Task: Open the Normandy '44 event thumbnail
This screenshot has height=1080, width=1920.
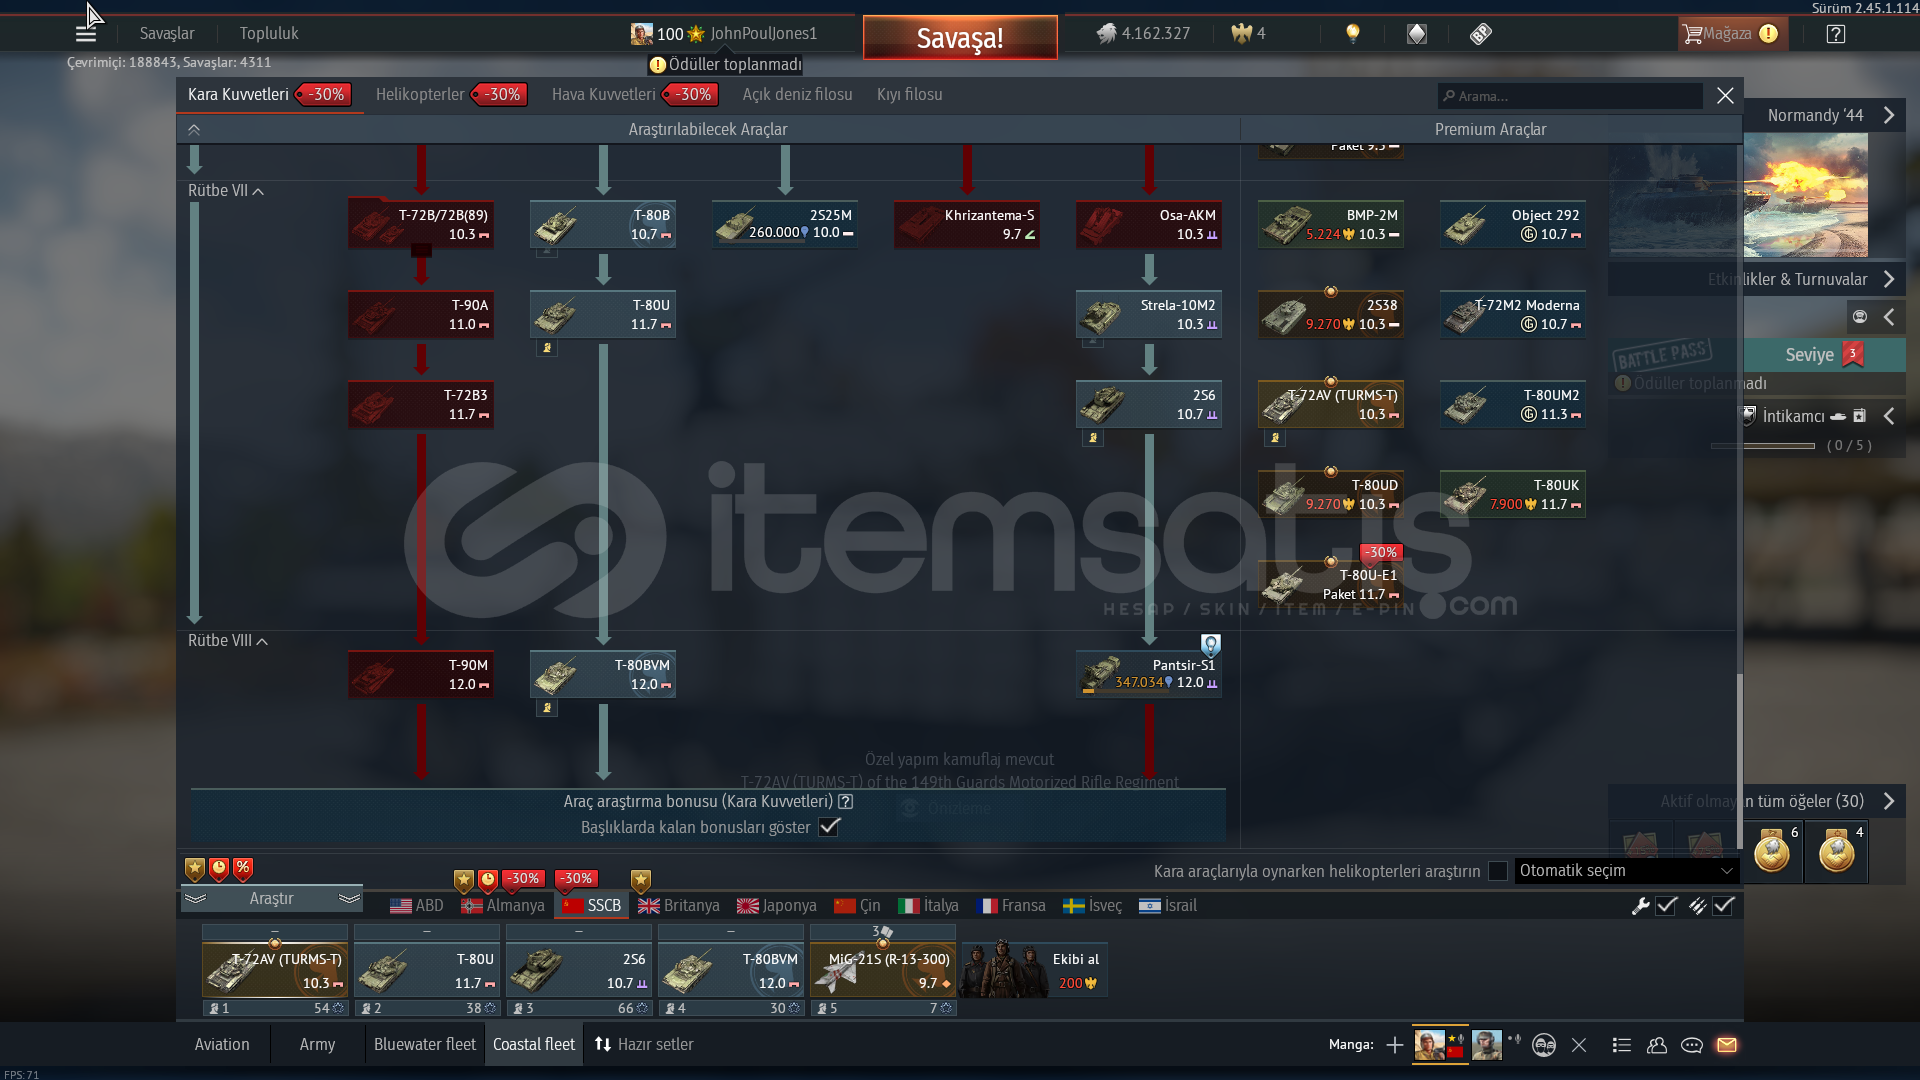Action: (1805, 195)
